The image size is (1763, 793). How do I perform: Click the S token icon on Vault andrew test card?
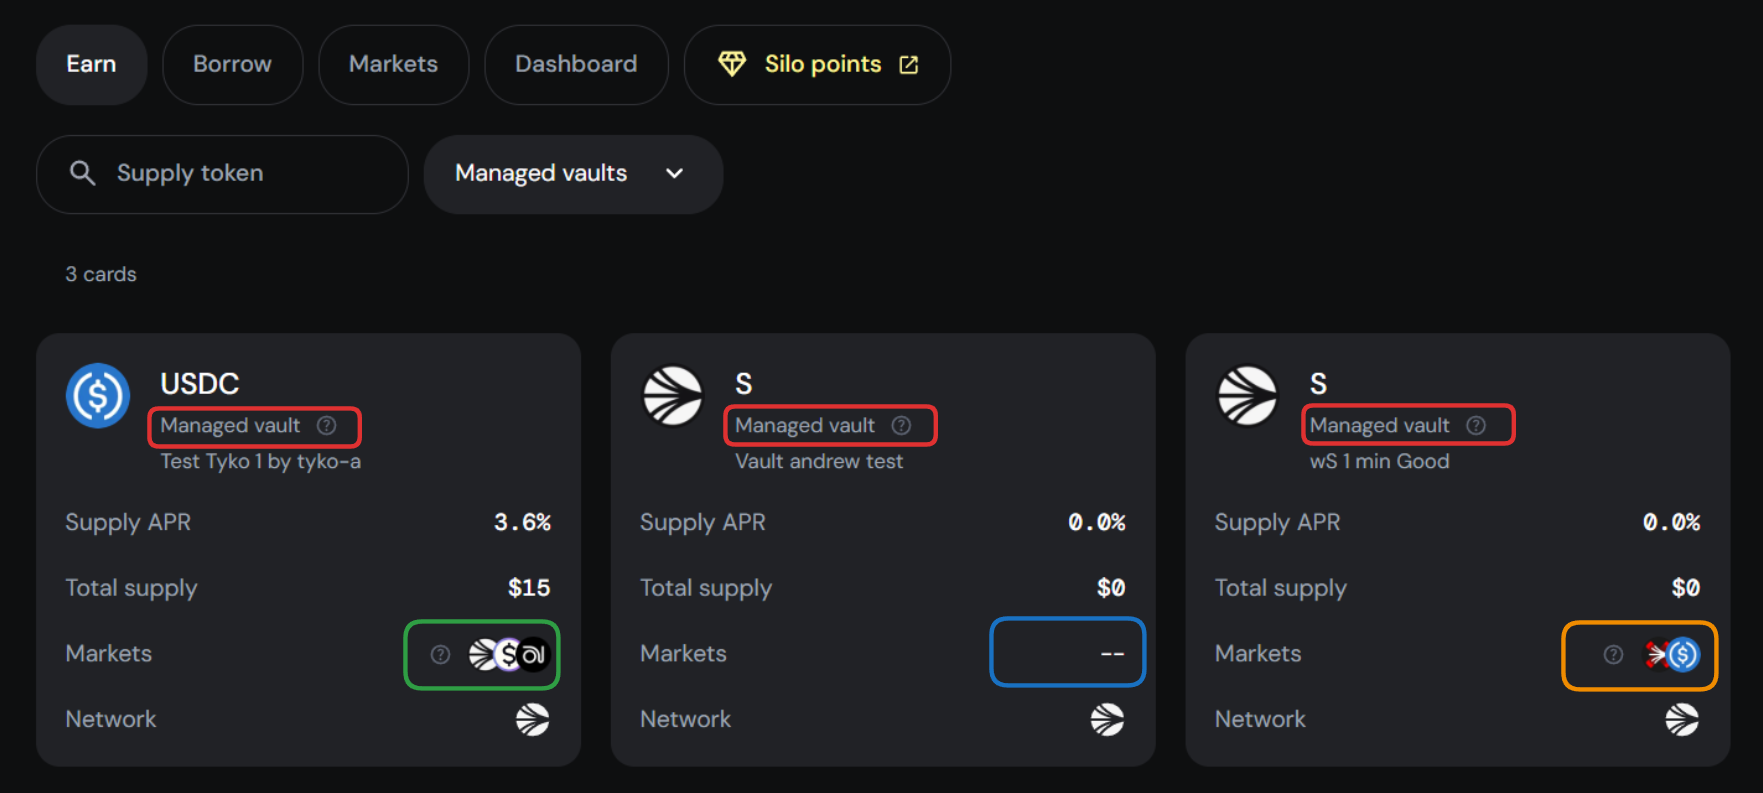coord(673,396)
